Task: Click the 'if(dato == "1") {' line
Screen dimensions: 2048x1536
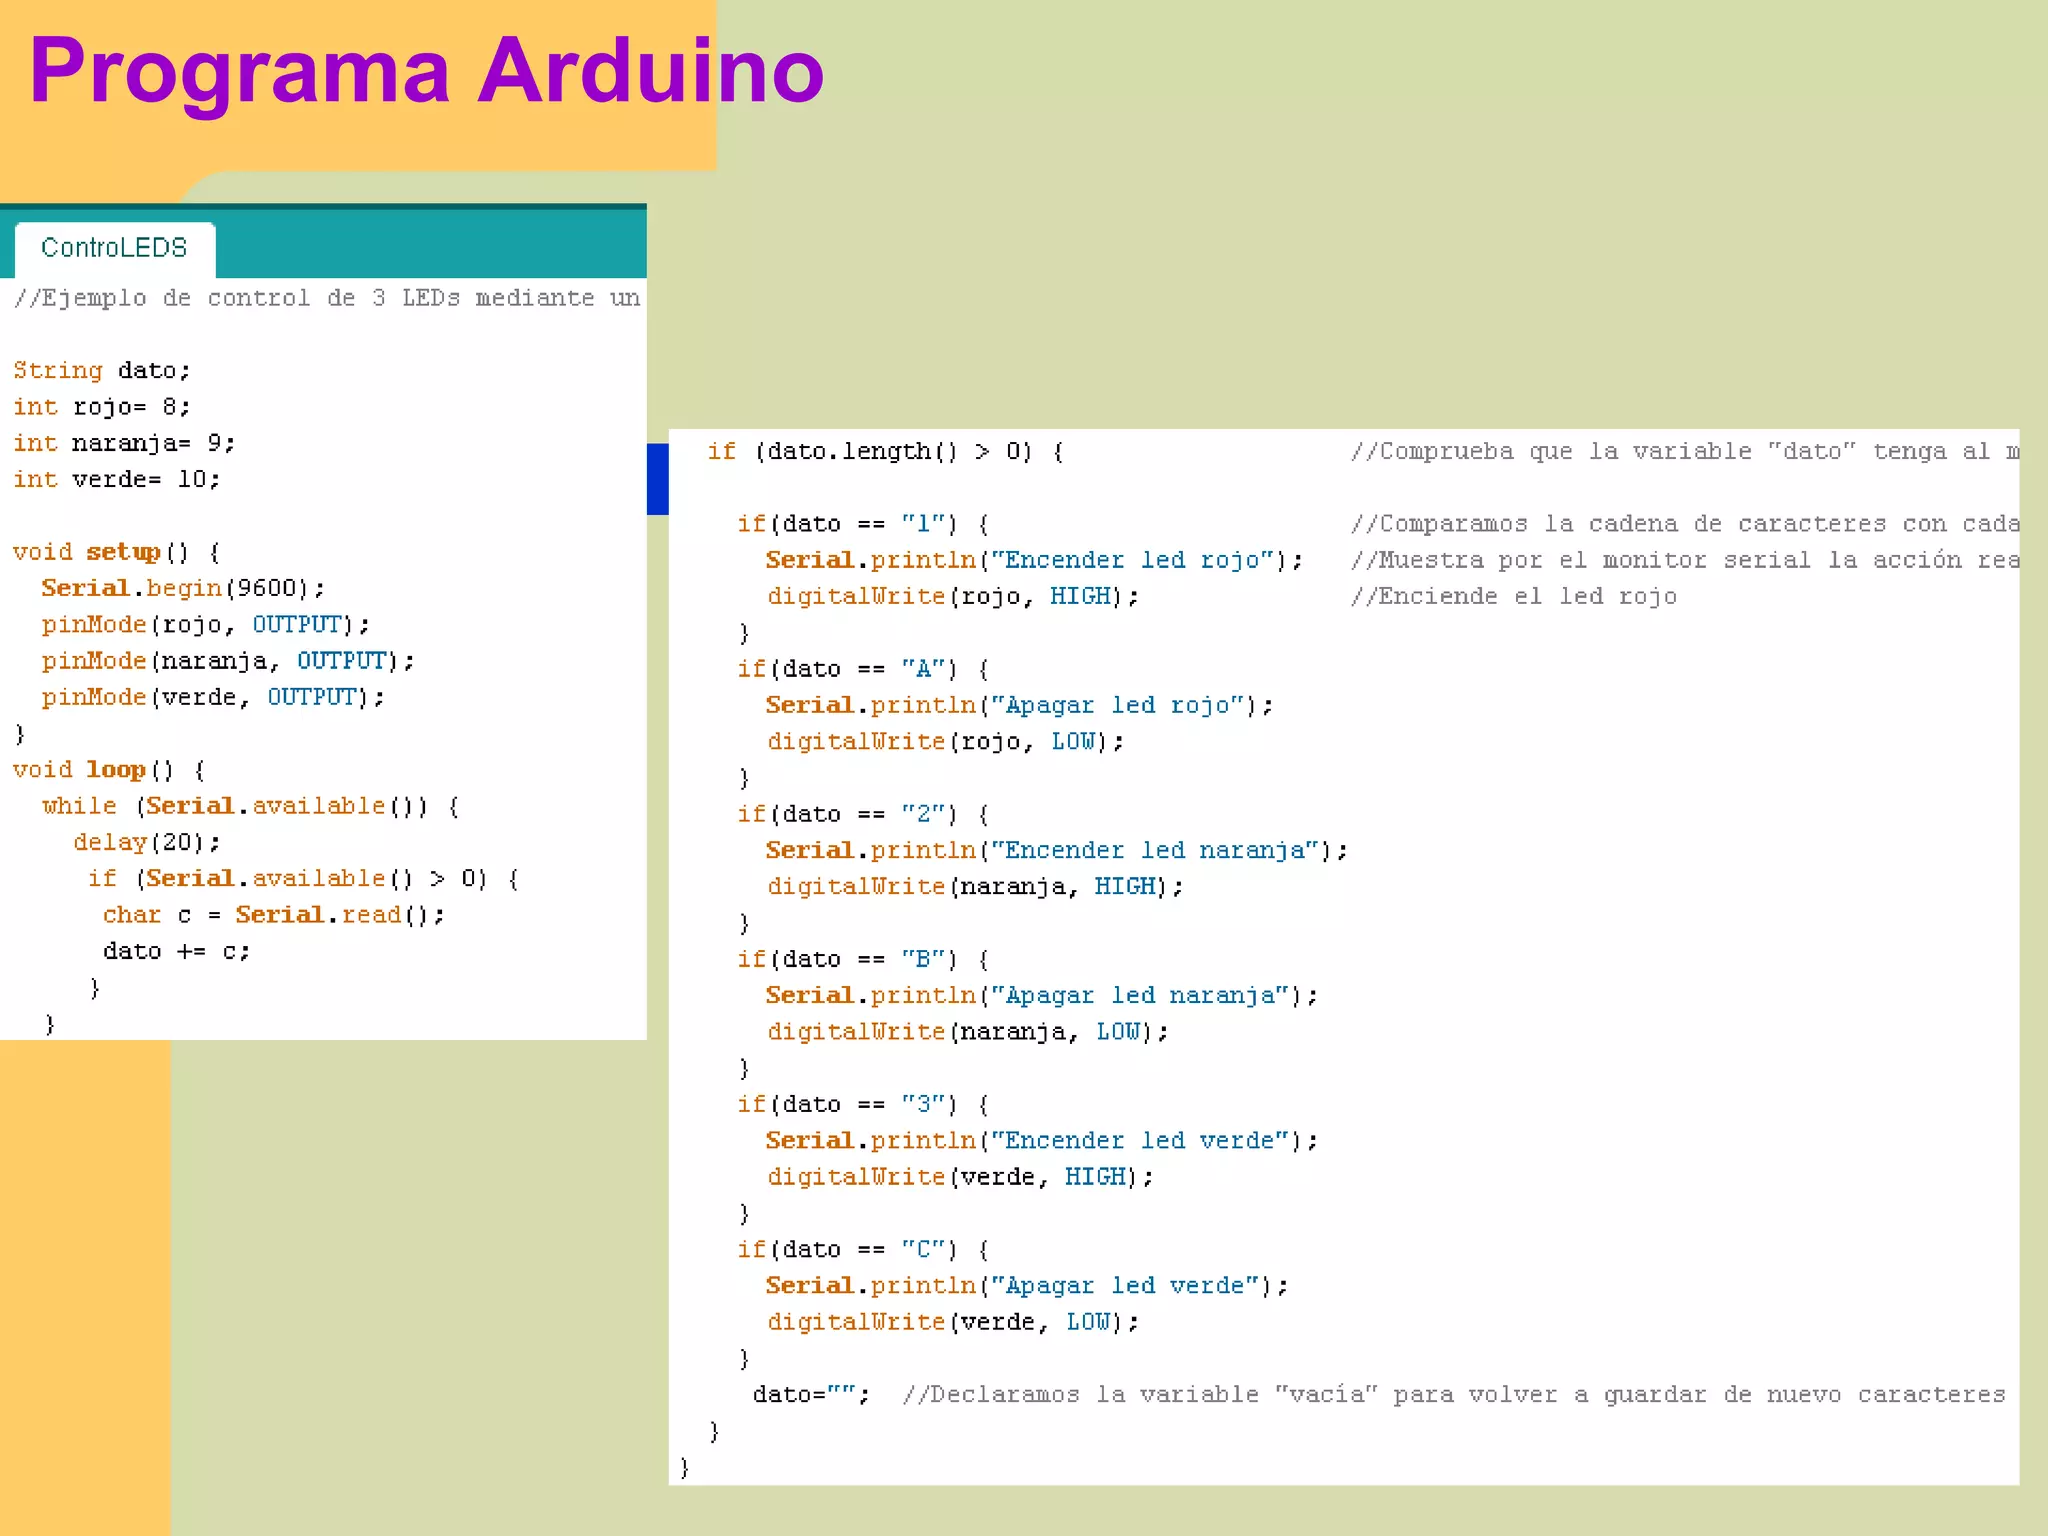Action: 863,524
